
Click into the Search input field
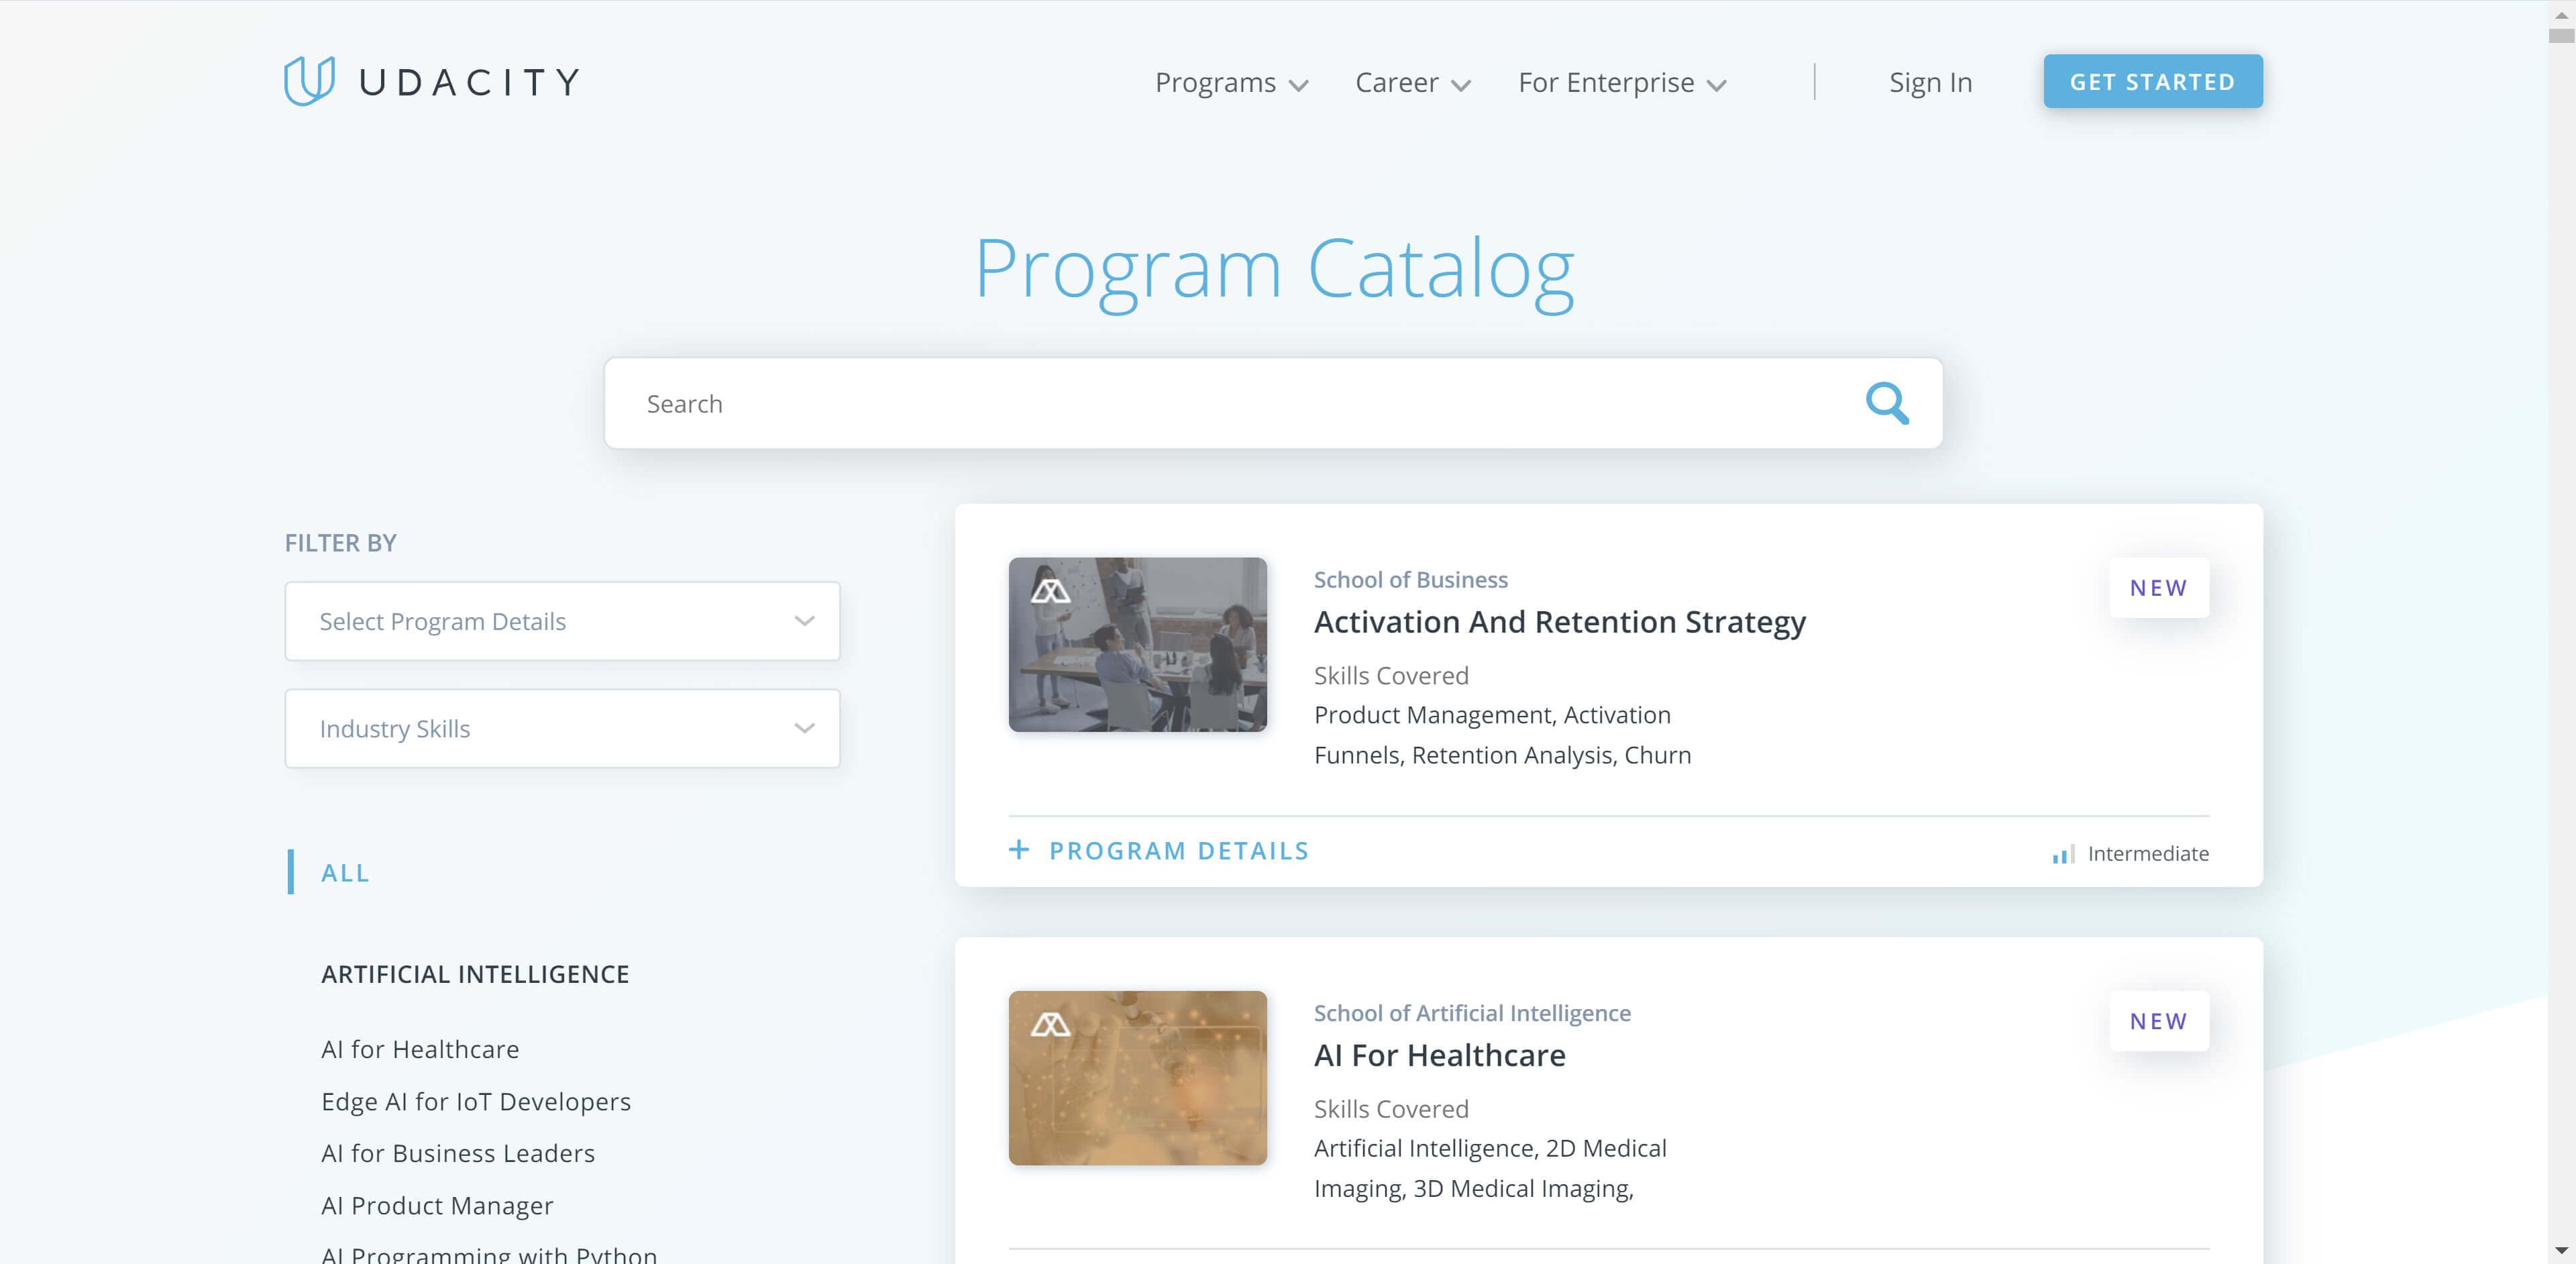(1273, 403)
